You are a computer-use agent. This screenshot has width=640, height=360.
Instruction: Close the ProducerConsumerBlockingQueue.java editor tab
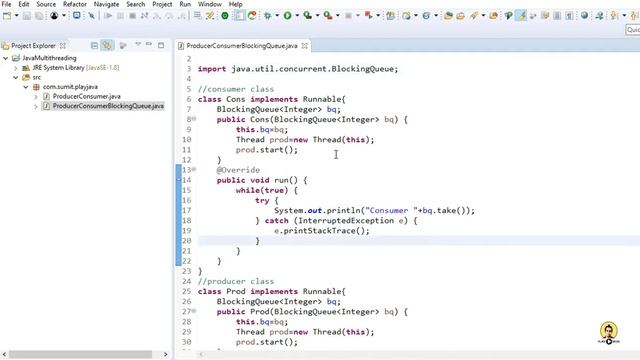click(304, 46)
